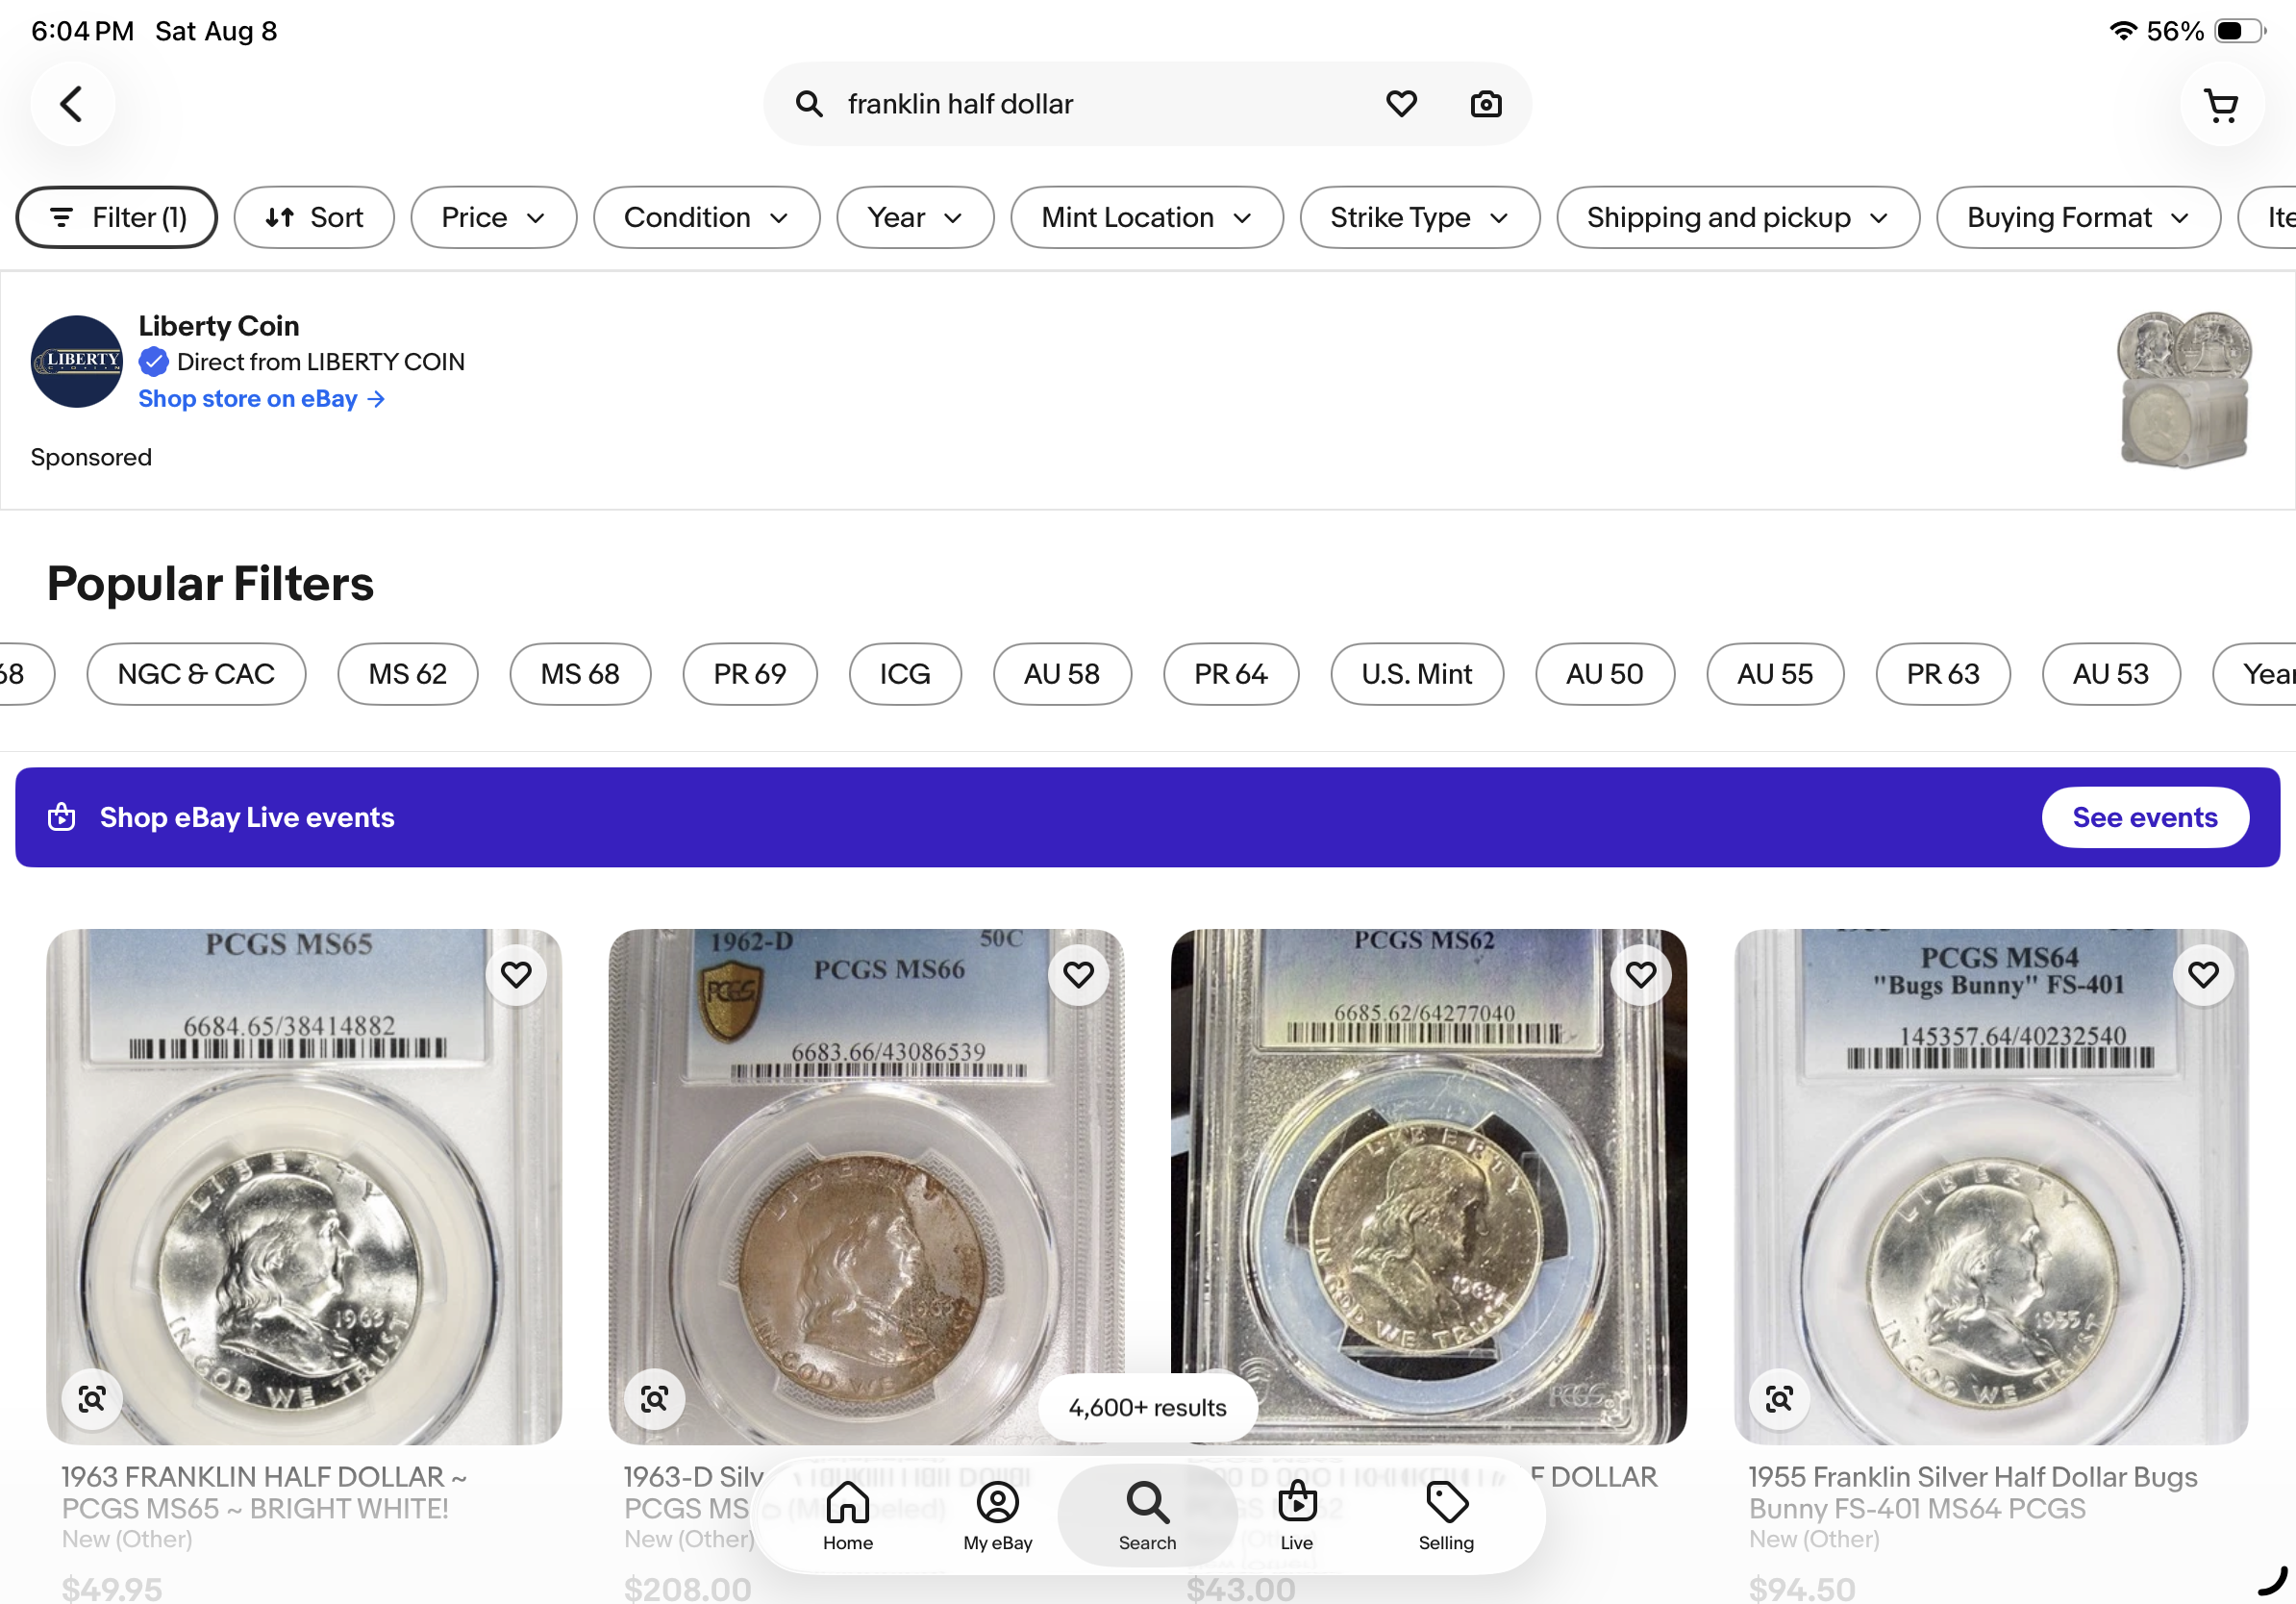Open Liberty Coin store logo

pos(77,361)
